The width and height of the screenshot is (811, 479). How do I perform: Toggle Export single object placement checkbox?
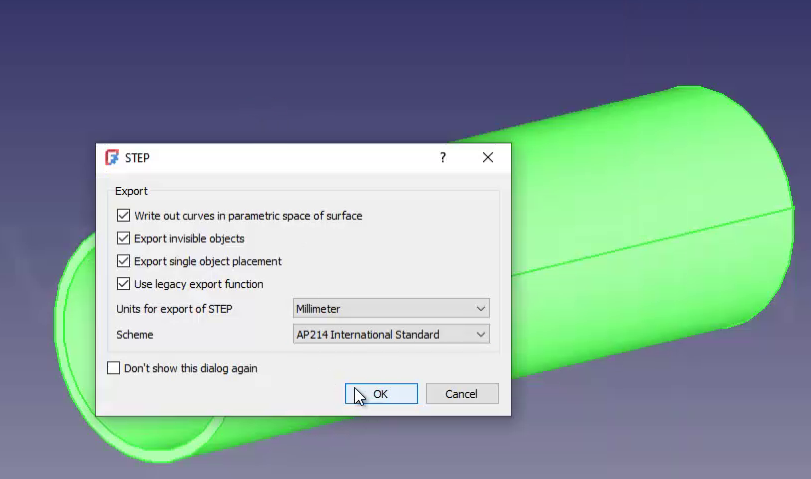(x=123, y=261)
